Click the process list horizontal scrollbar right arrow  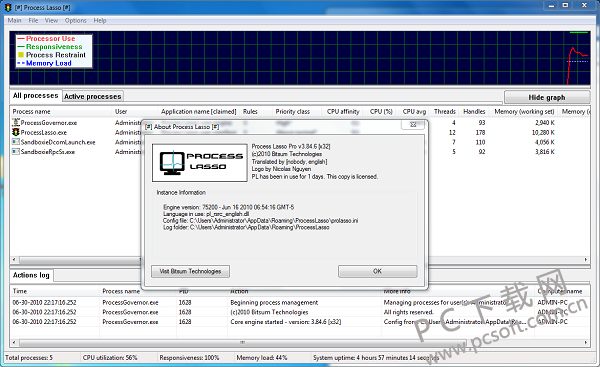586,259
